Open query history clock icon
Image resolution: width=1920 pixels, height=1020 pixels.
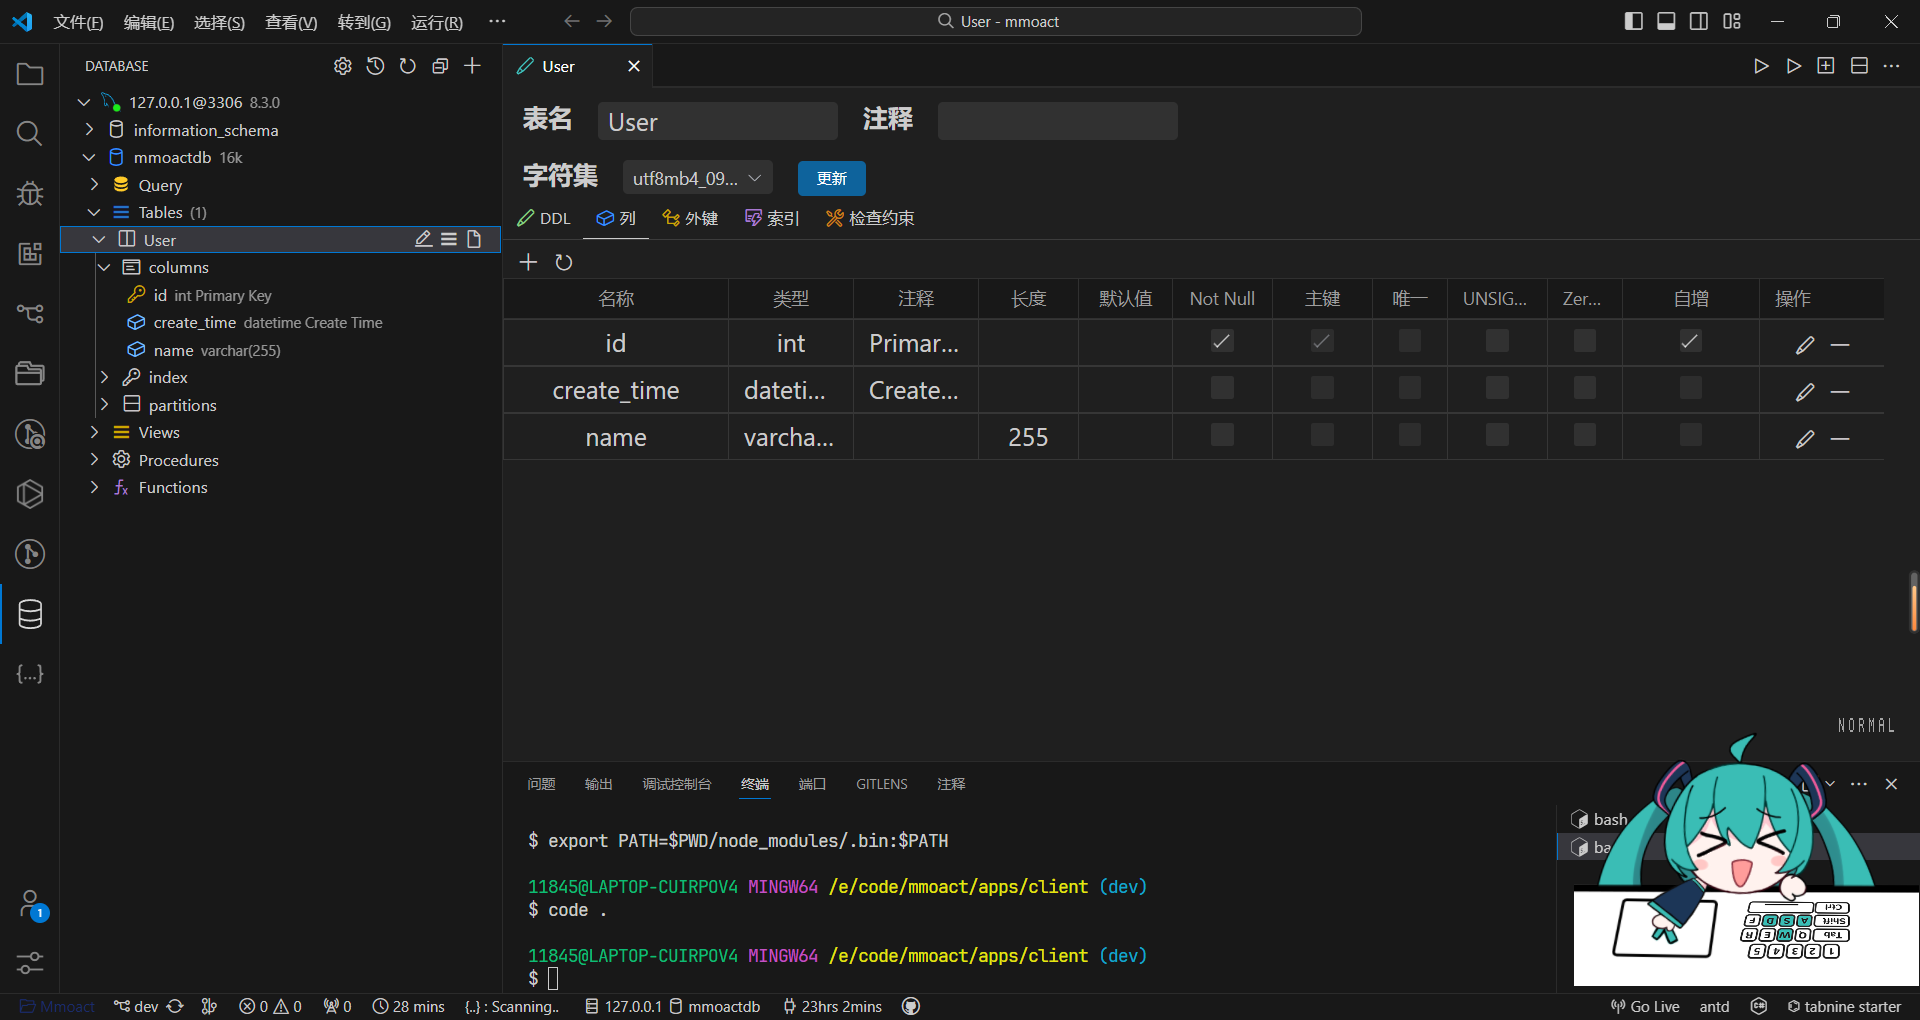pos(375,66)
